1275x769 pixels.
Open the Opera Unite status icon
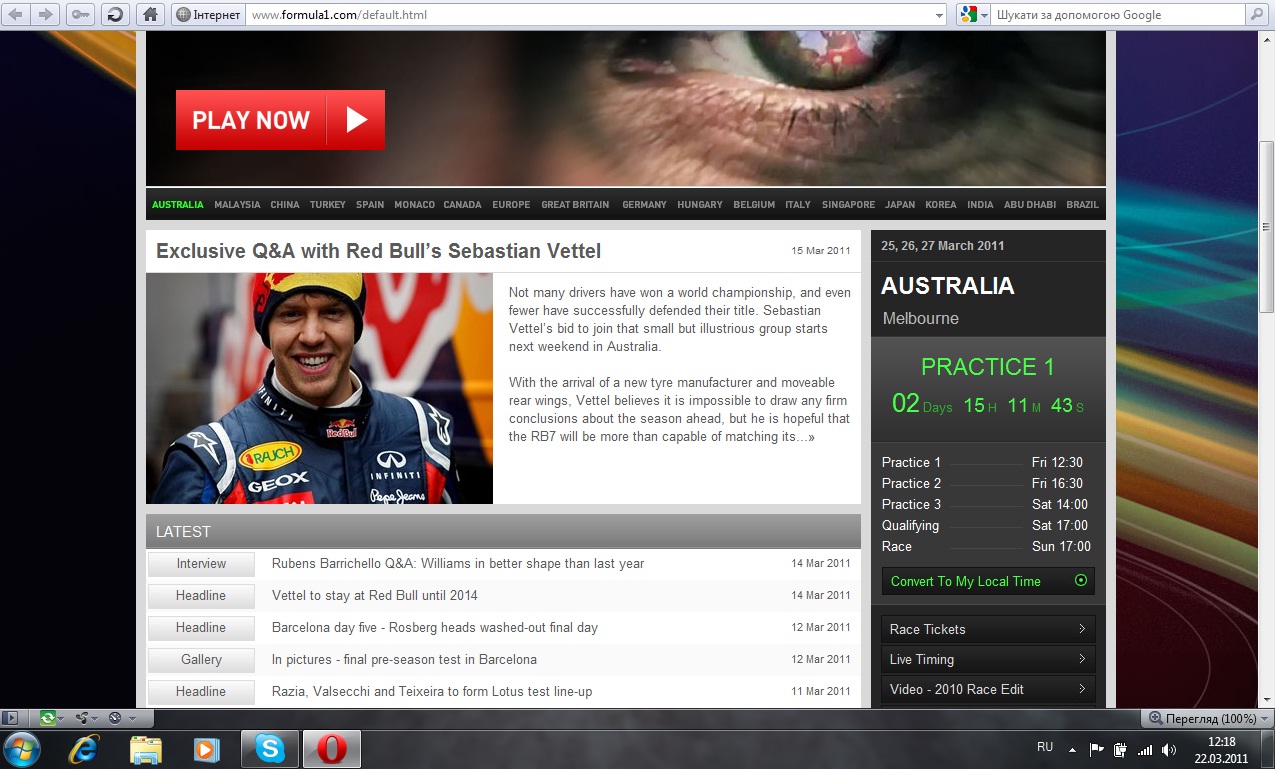[81, 718]
